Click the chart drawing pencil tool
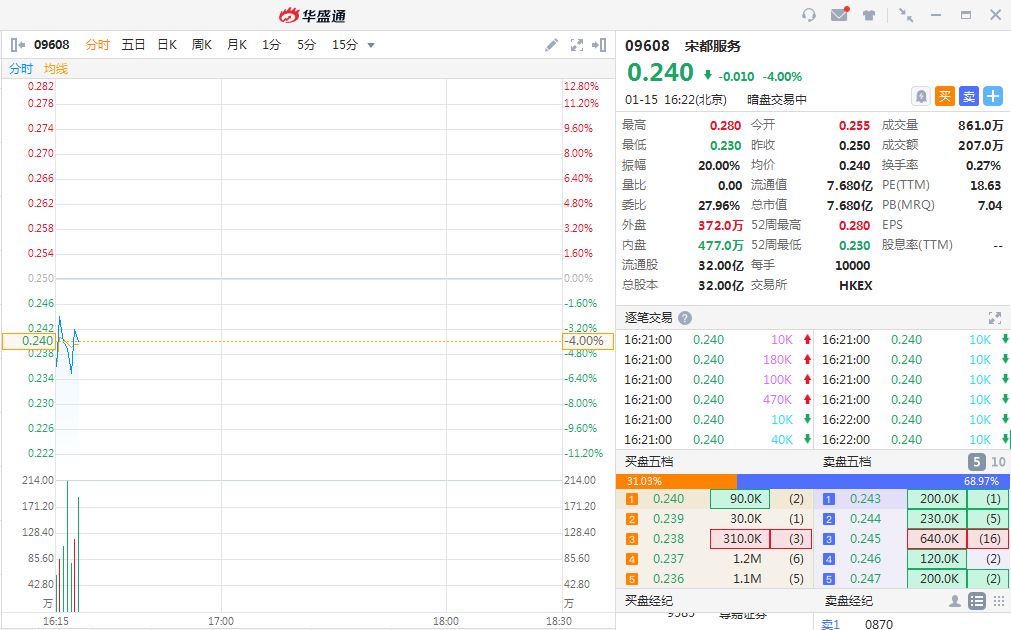Image resolution: width=1011 pixels, height=630 pixels. (x=551, y=45)
